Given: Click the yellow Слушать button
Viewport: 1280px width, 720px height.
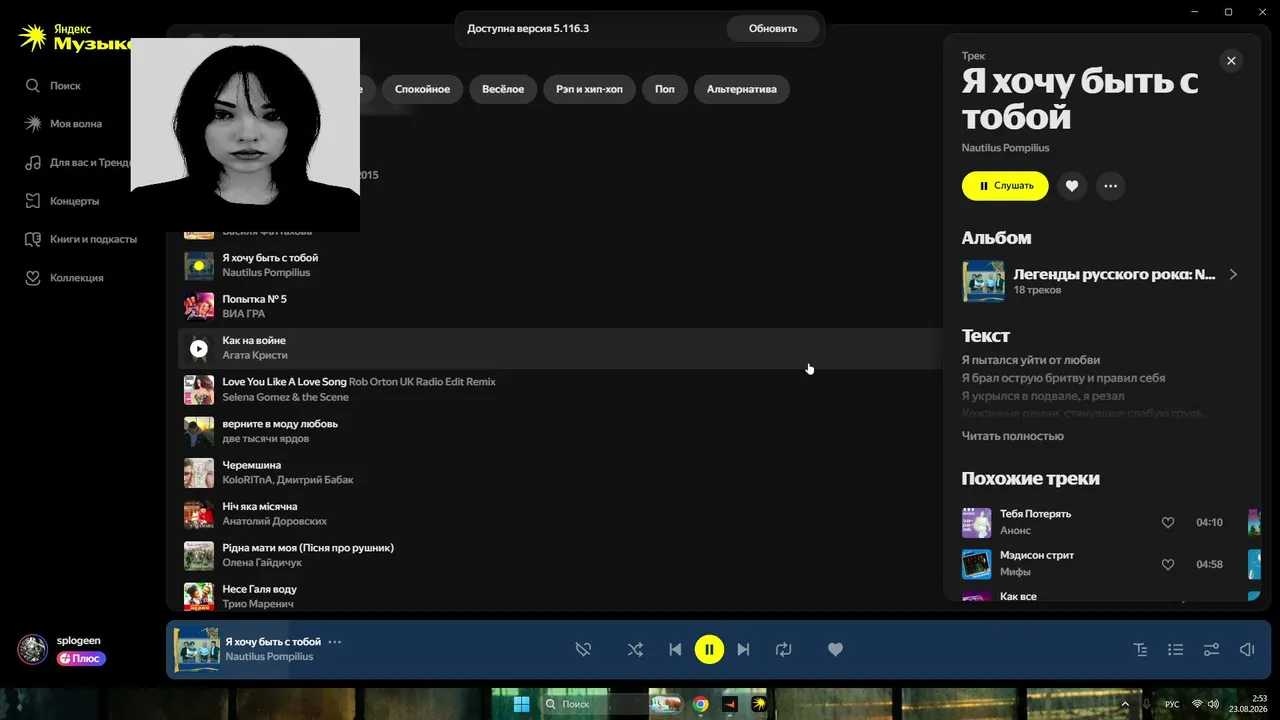Looking at the screenshot, I should [x=1005, y=186].
